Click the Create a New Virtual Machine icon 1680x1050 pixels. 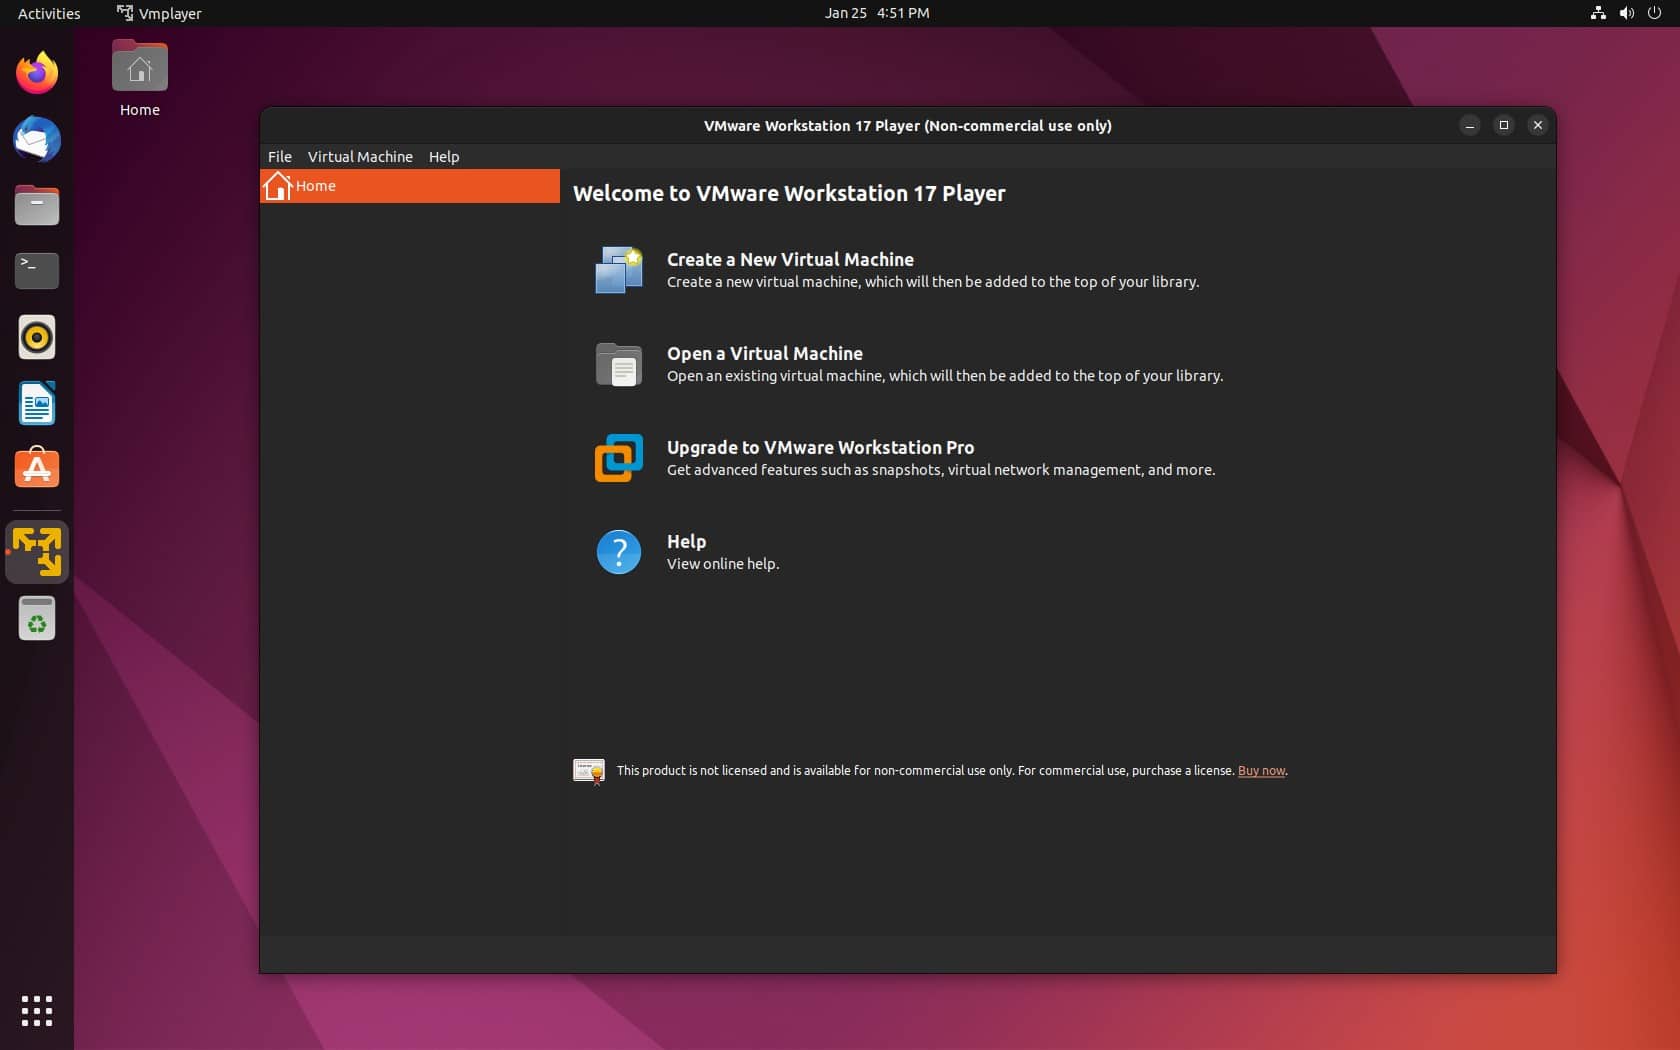click(x=618, y=269)
